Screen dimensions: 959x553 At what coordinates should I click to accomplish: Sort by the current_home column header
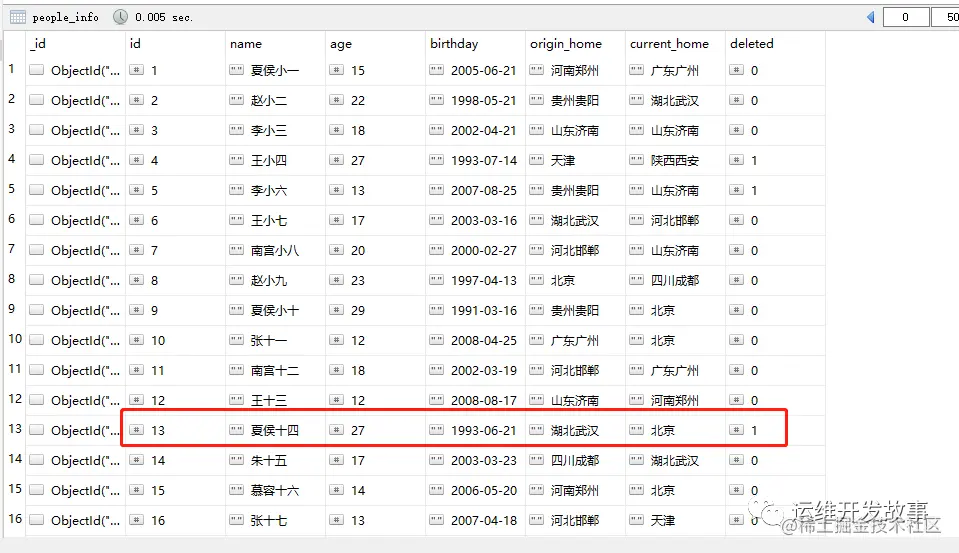pyautogui.click(x=669, y=44)
